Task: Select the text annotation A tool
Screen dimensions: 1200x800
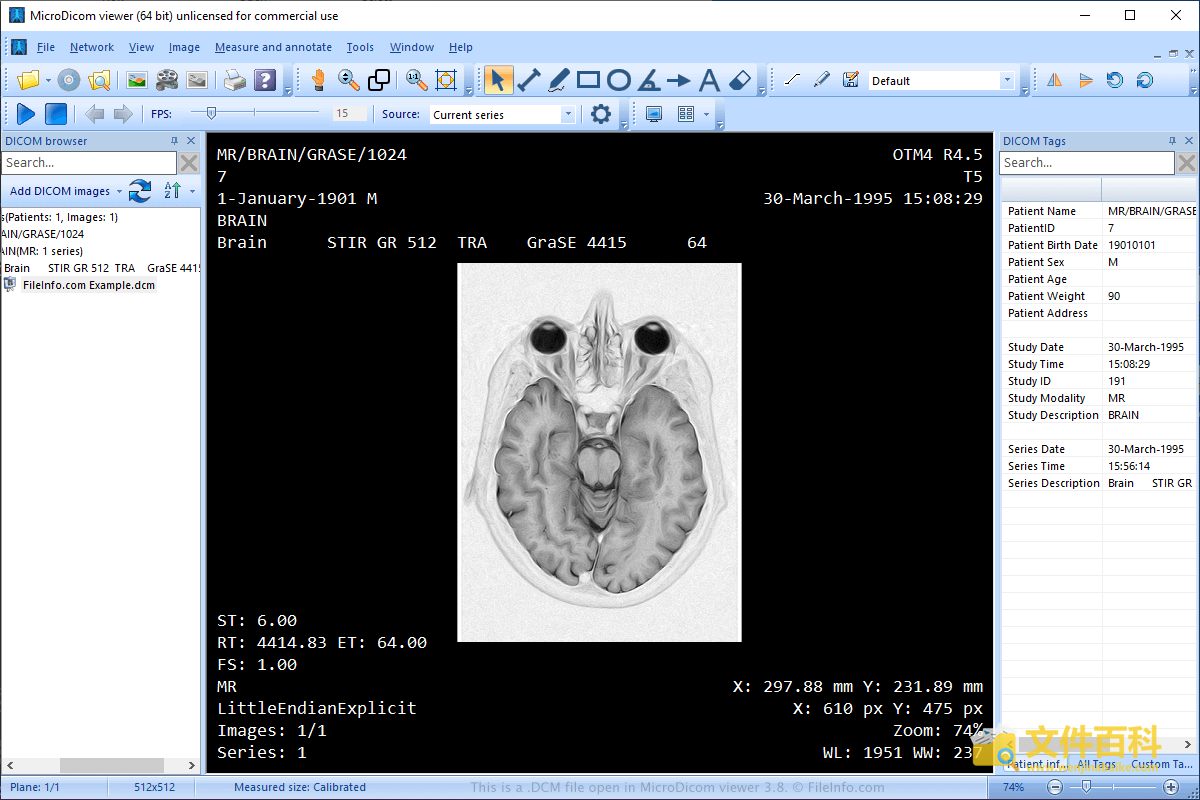Action: (709, 80)
